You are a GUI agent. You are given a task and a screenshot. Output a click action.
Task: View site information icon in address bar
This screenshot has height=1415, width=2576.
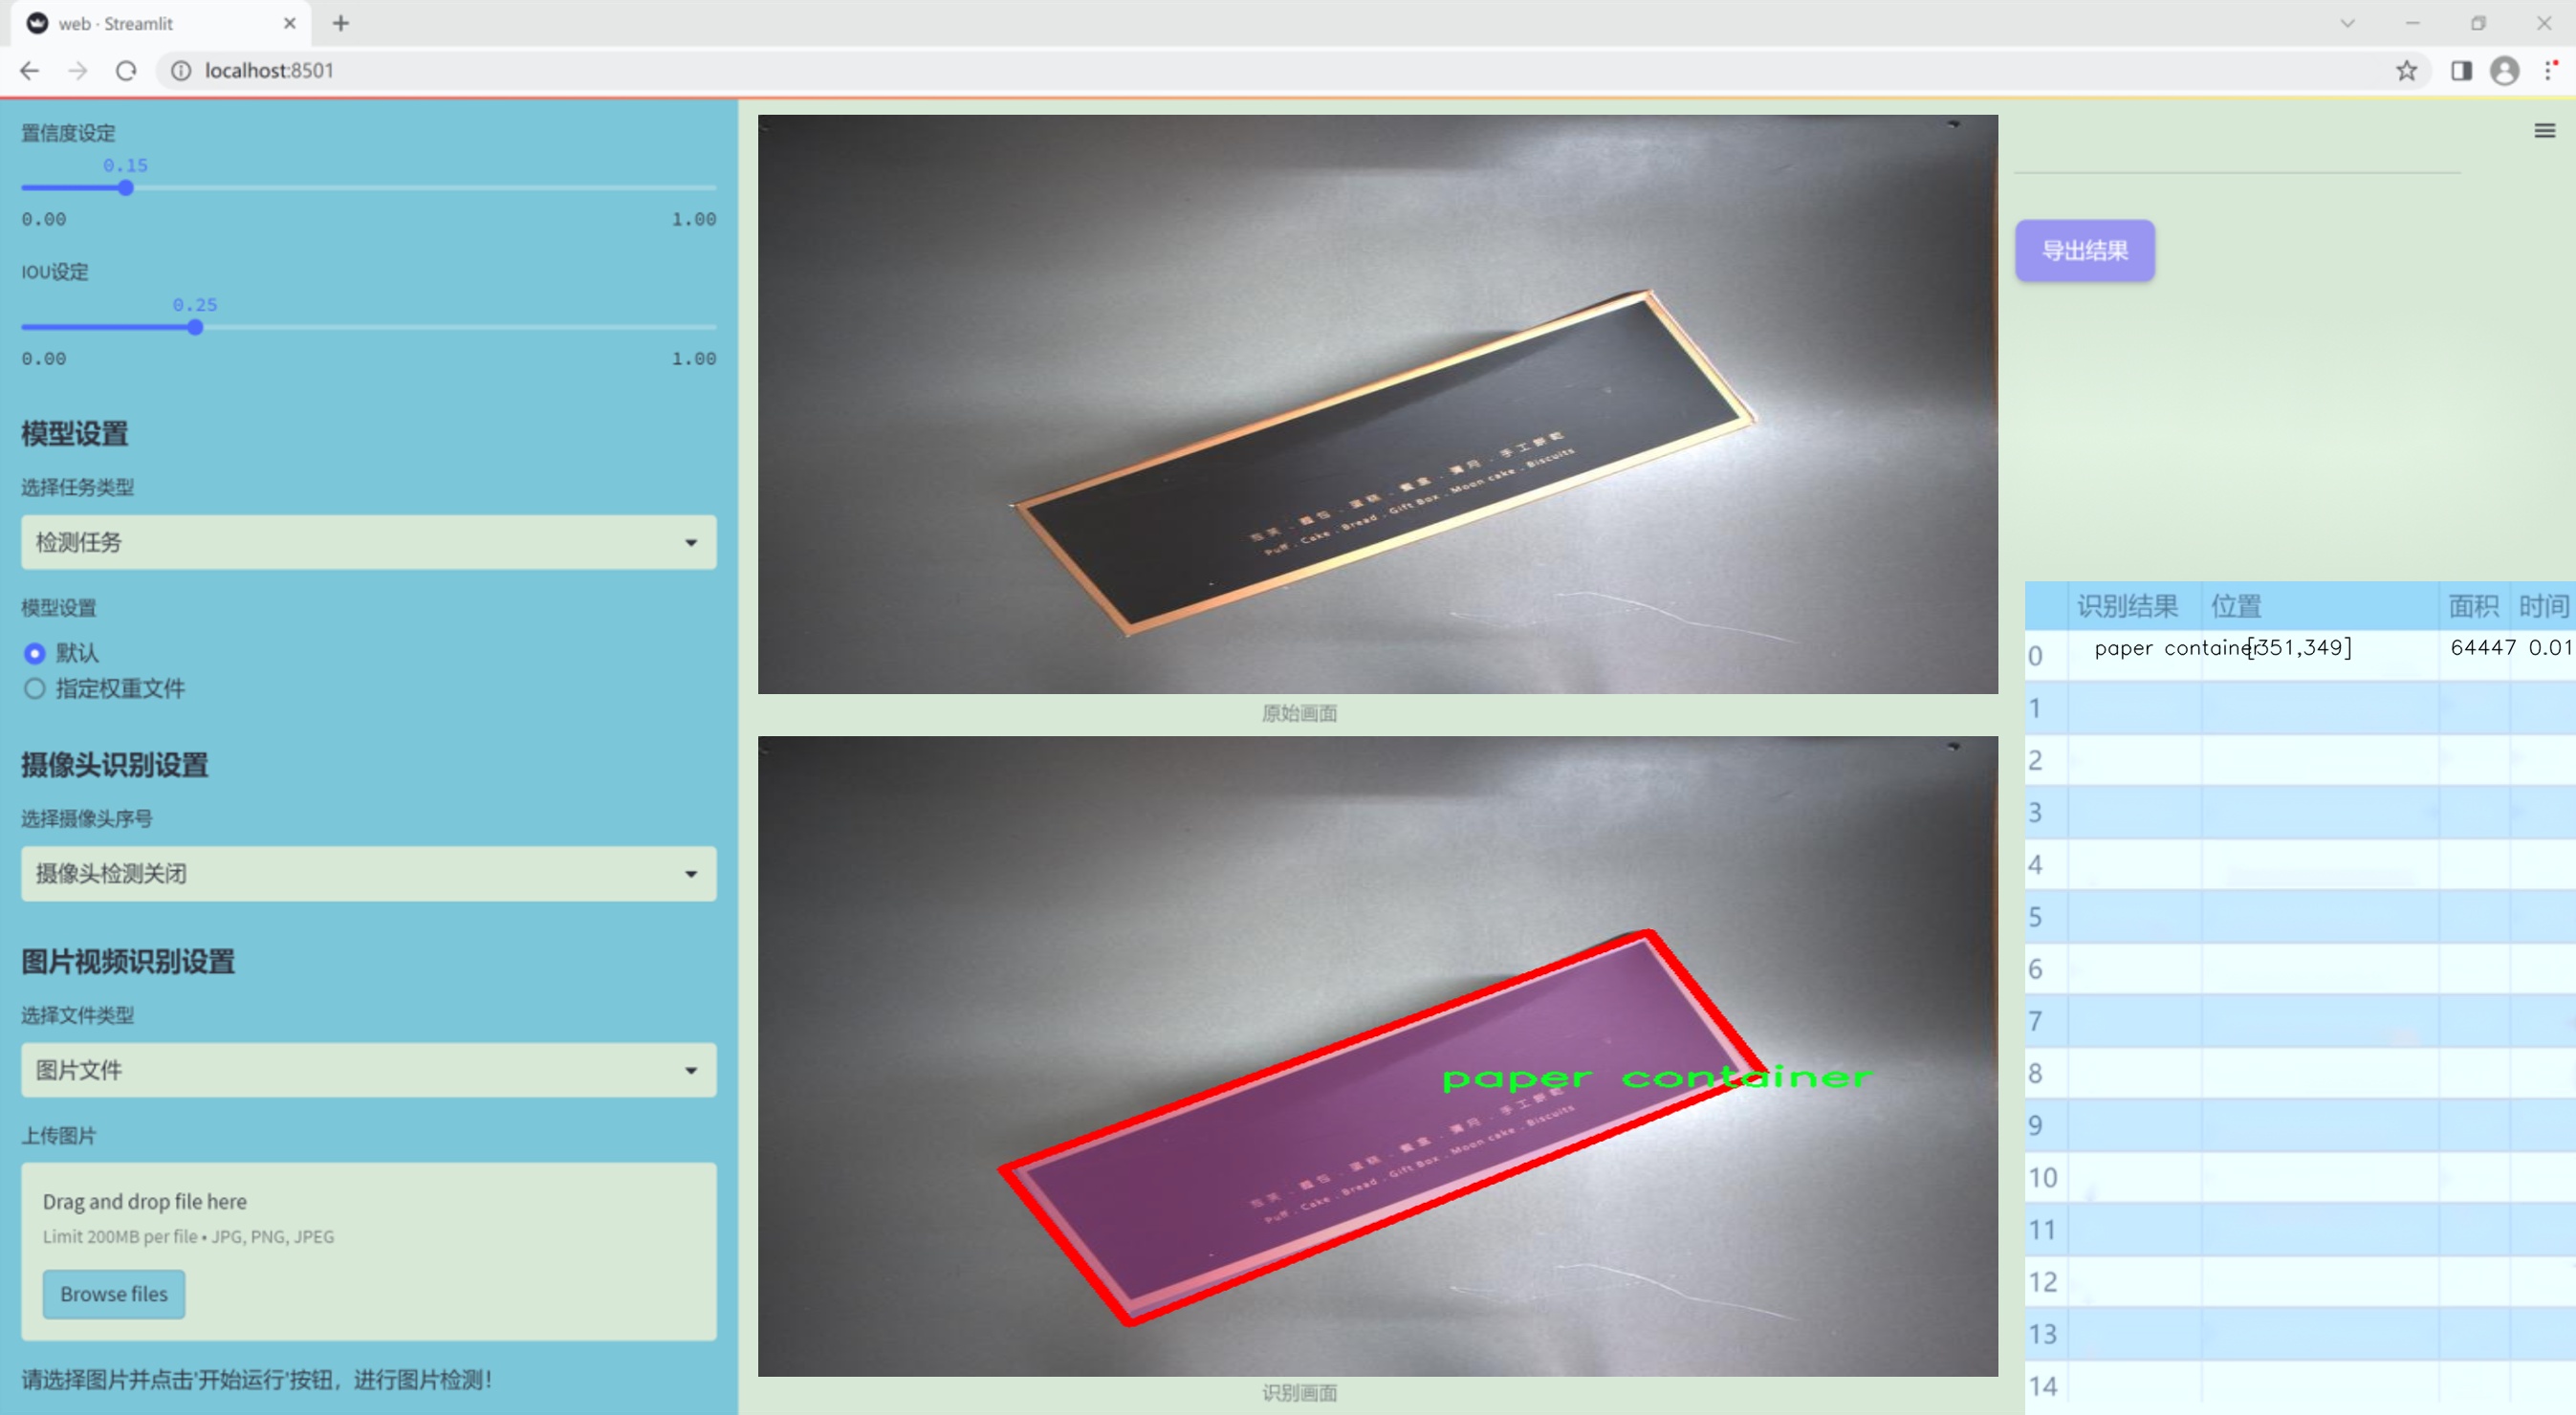tap(181, 71)
